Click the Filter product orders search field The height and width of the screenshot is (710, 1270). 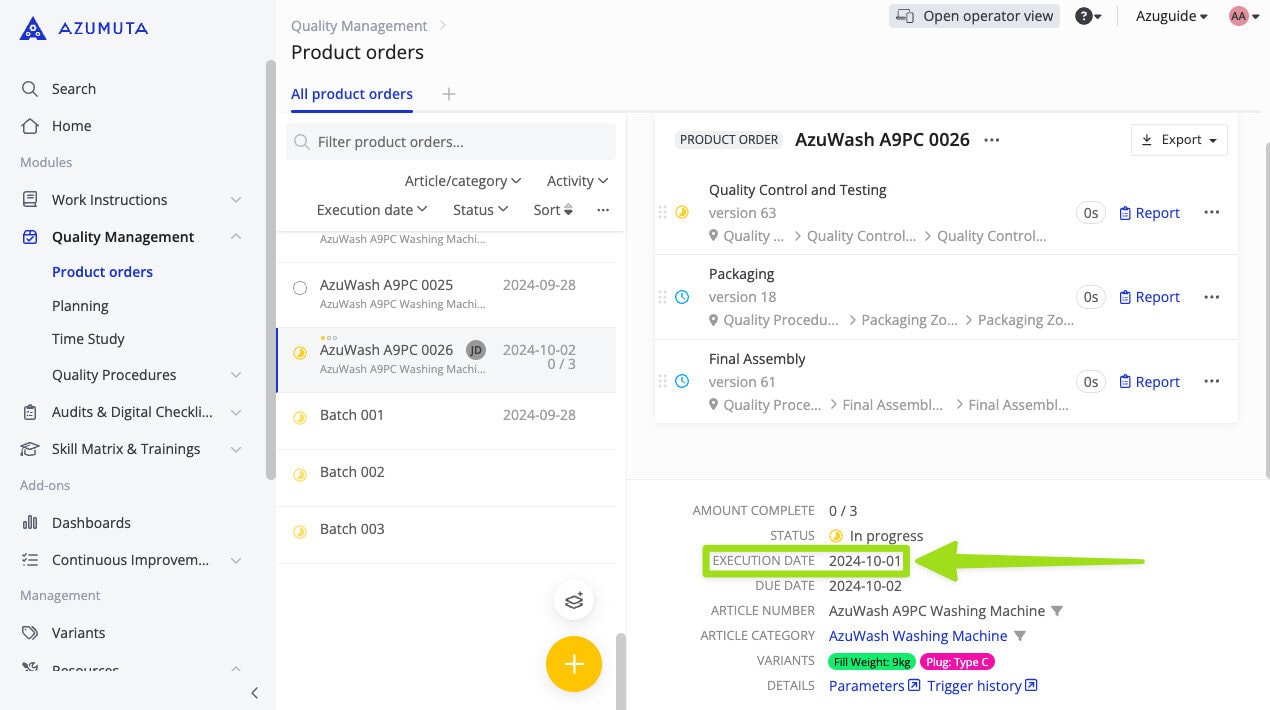pyautogui.click(x=450, y=141)
